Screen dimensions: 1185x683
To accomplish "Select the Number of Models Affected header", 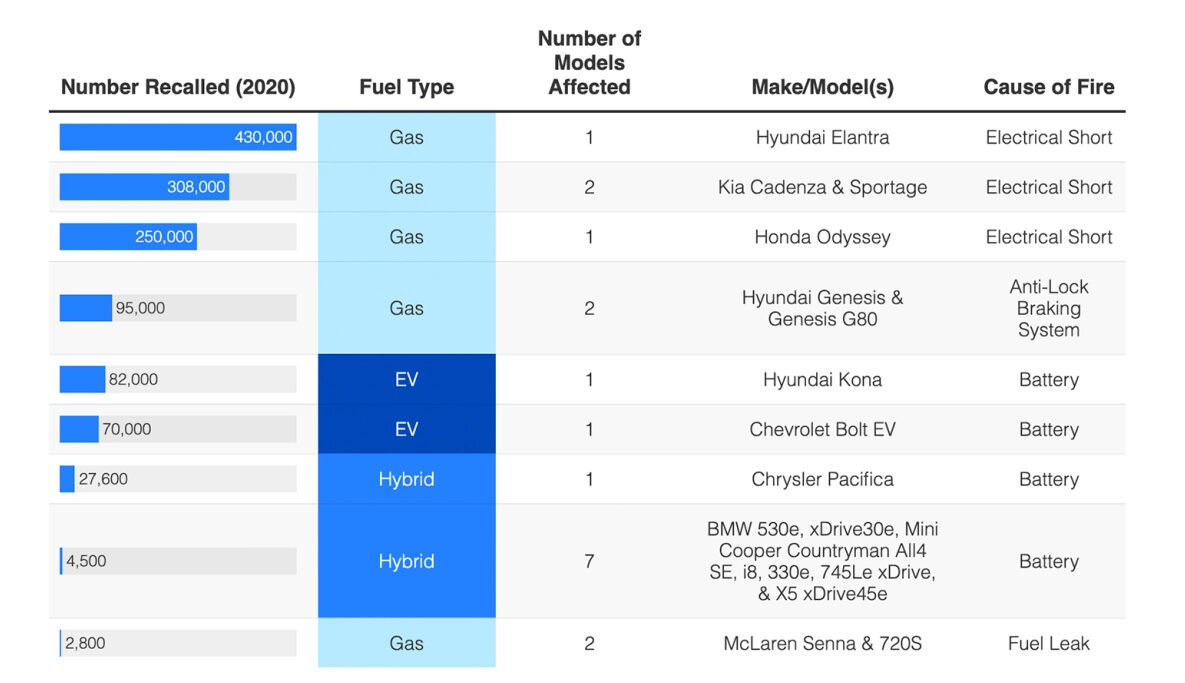I will (x=589, y=63).
